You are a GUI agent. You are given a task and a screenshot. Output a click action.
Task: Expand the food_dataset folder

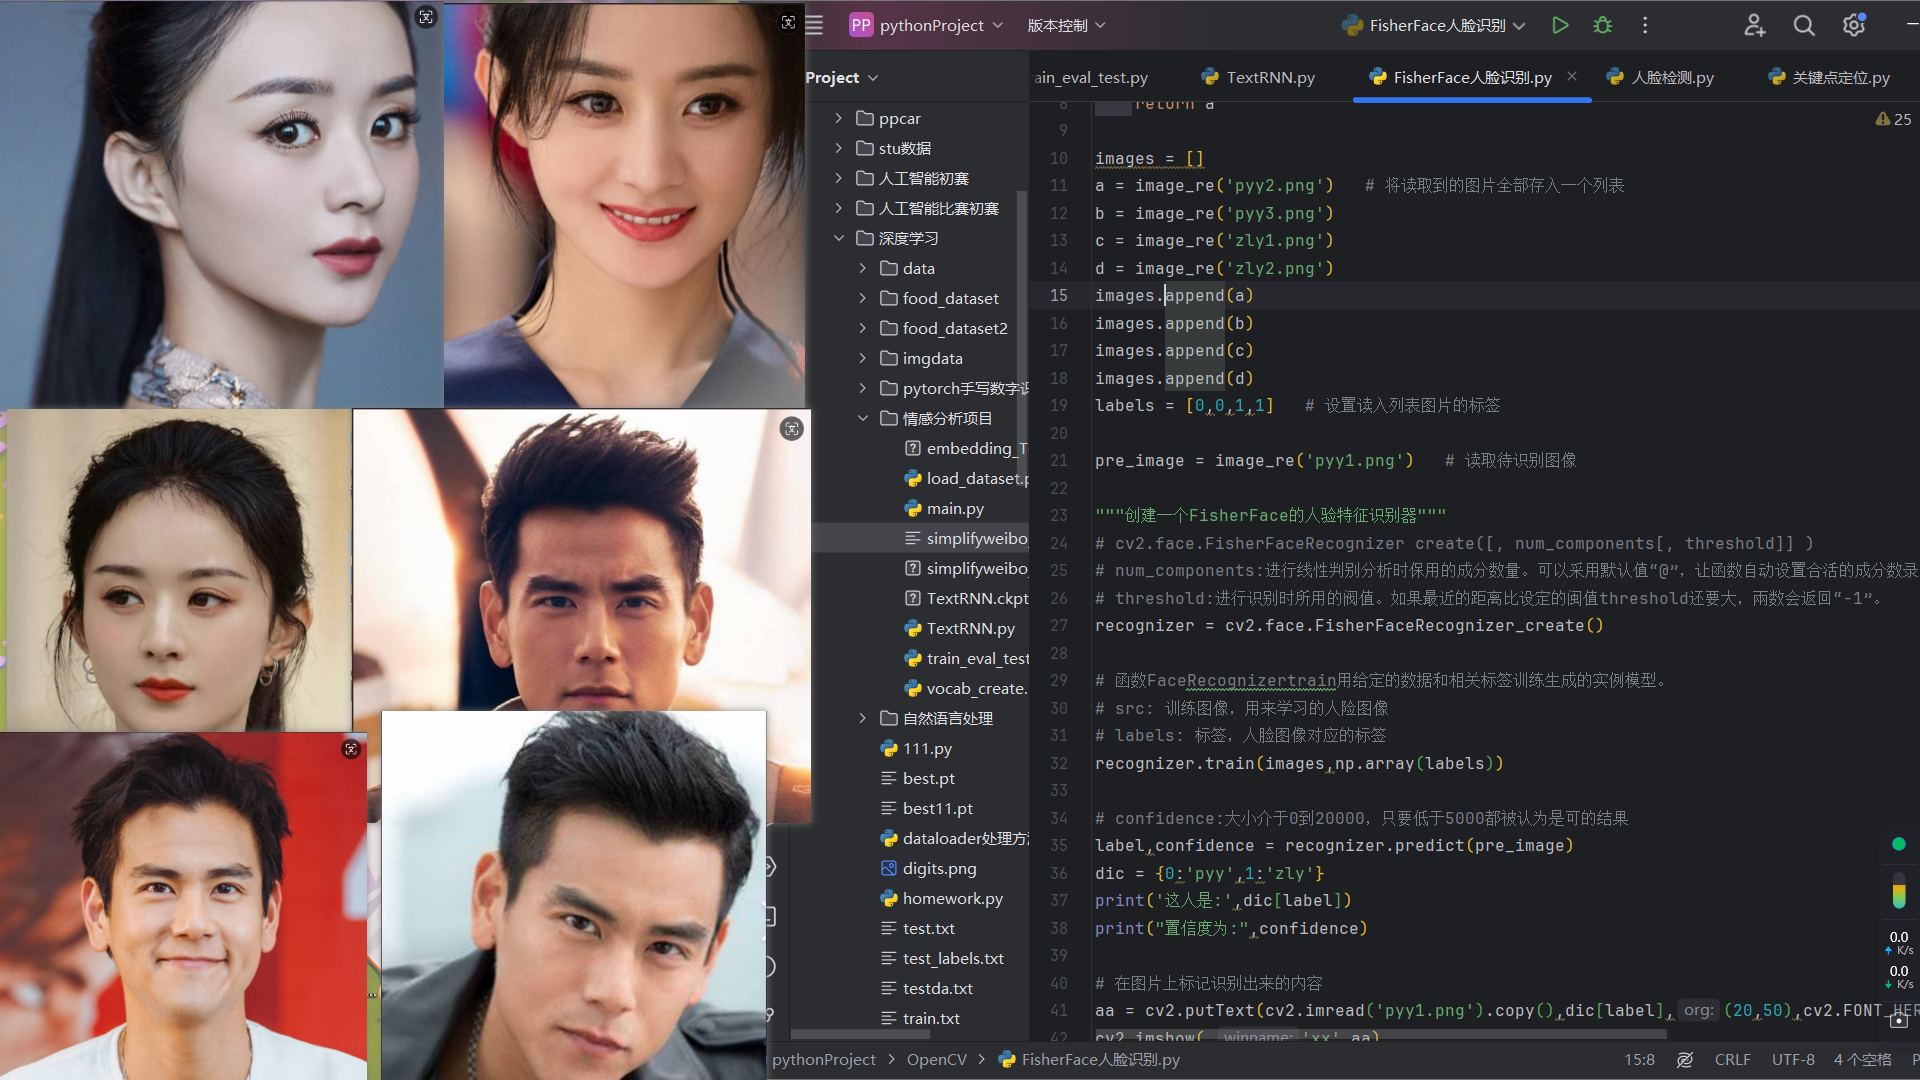pyautogui.click(x=863, y=298)
